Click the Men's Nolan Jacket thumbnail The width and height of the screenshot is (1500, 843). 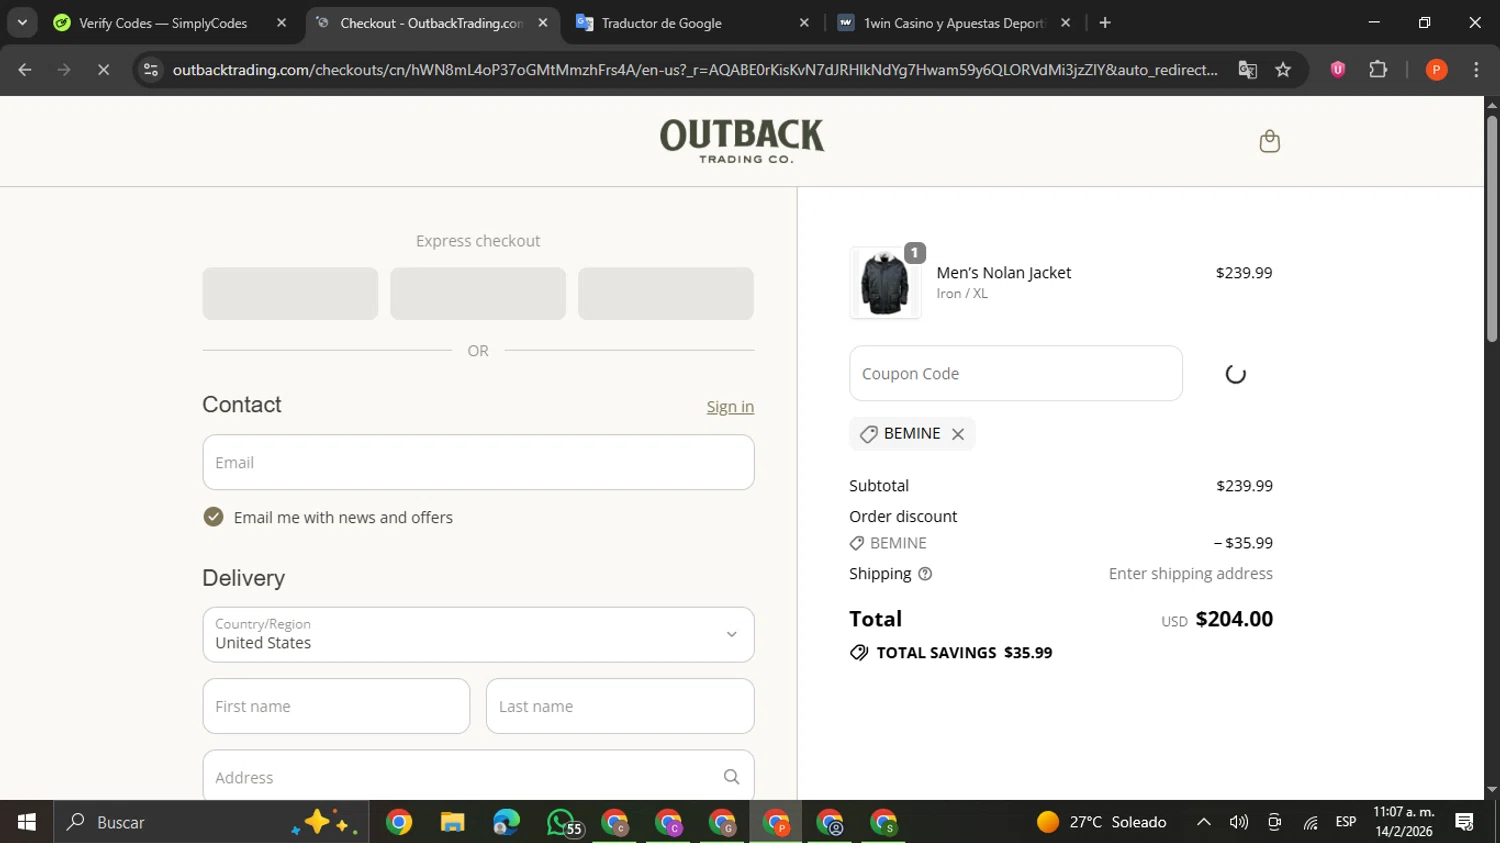click(885, 283)
